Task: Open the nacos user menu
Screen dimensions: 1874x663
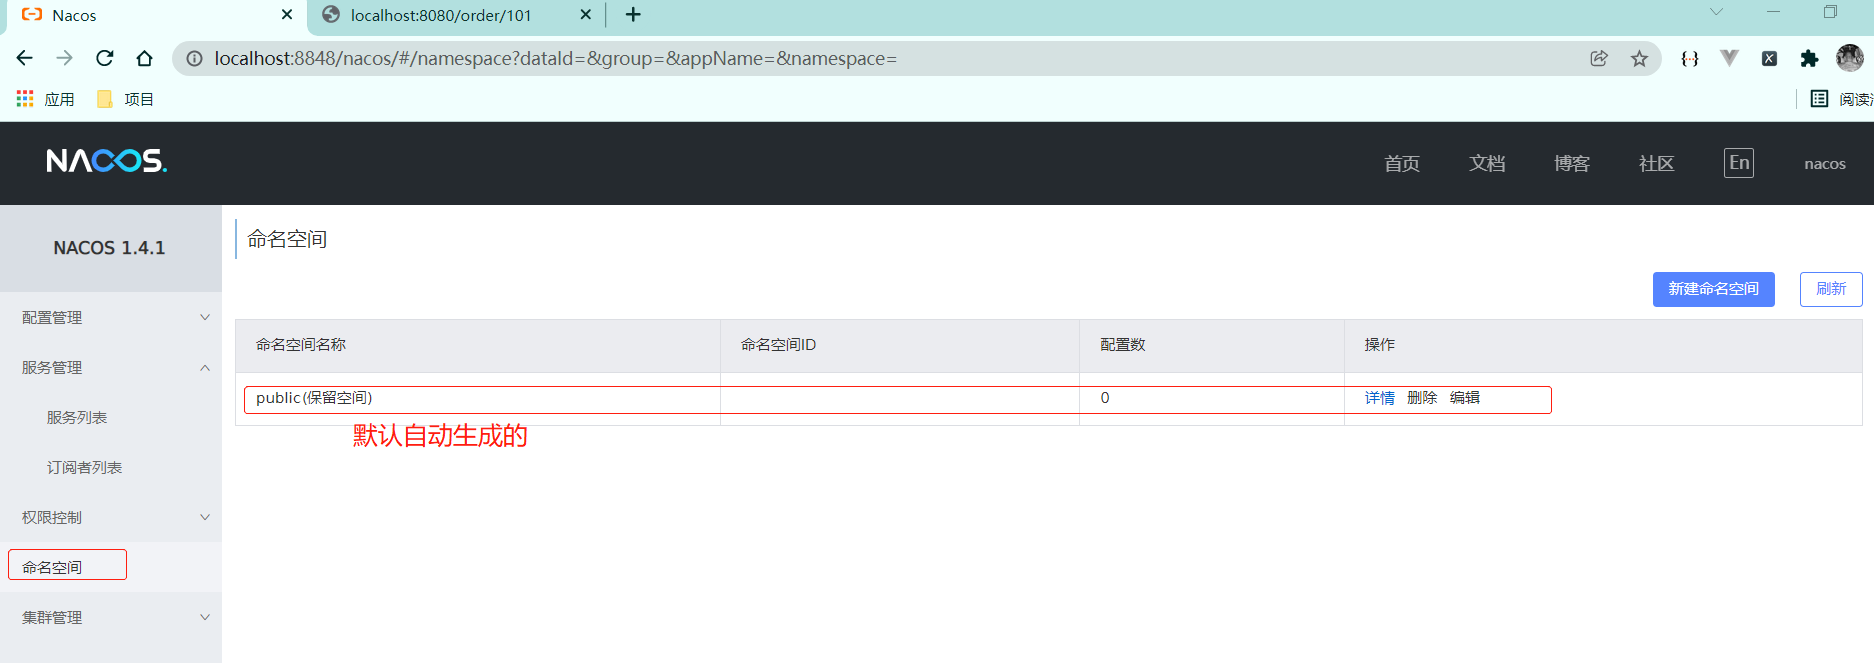Action: tap(1825, 164)
